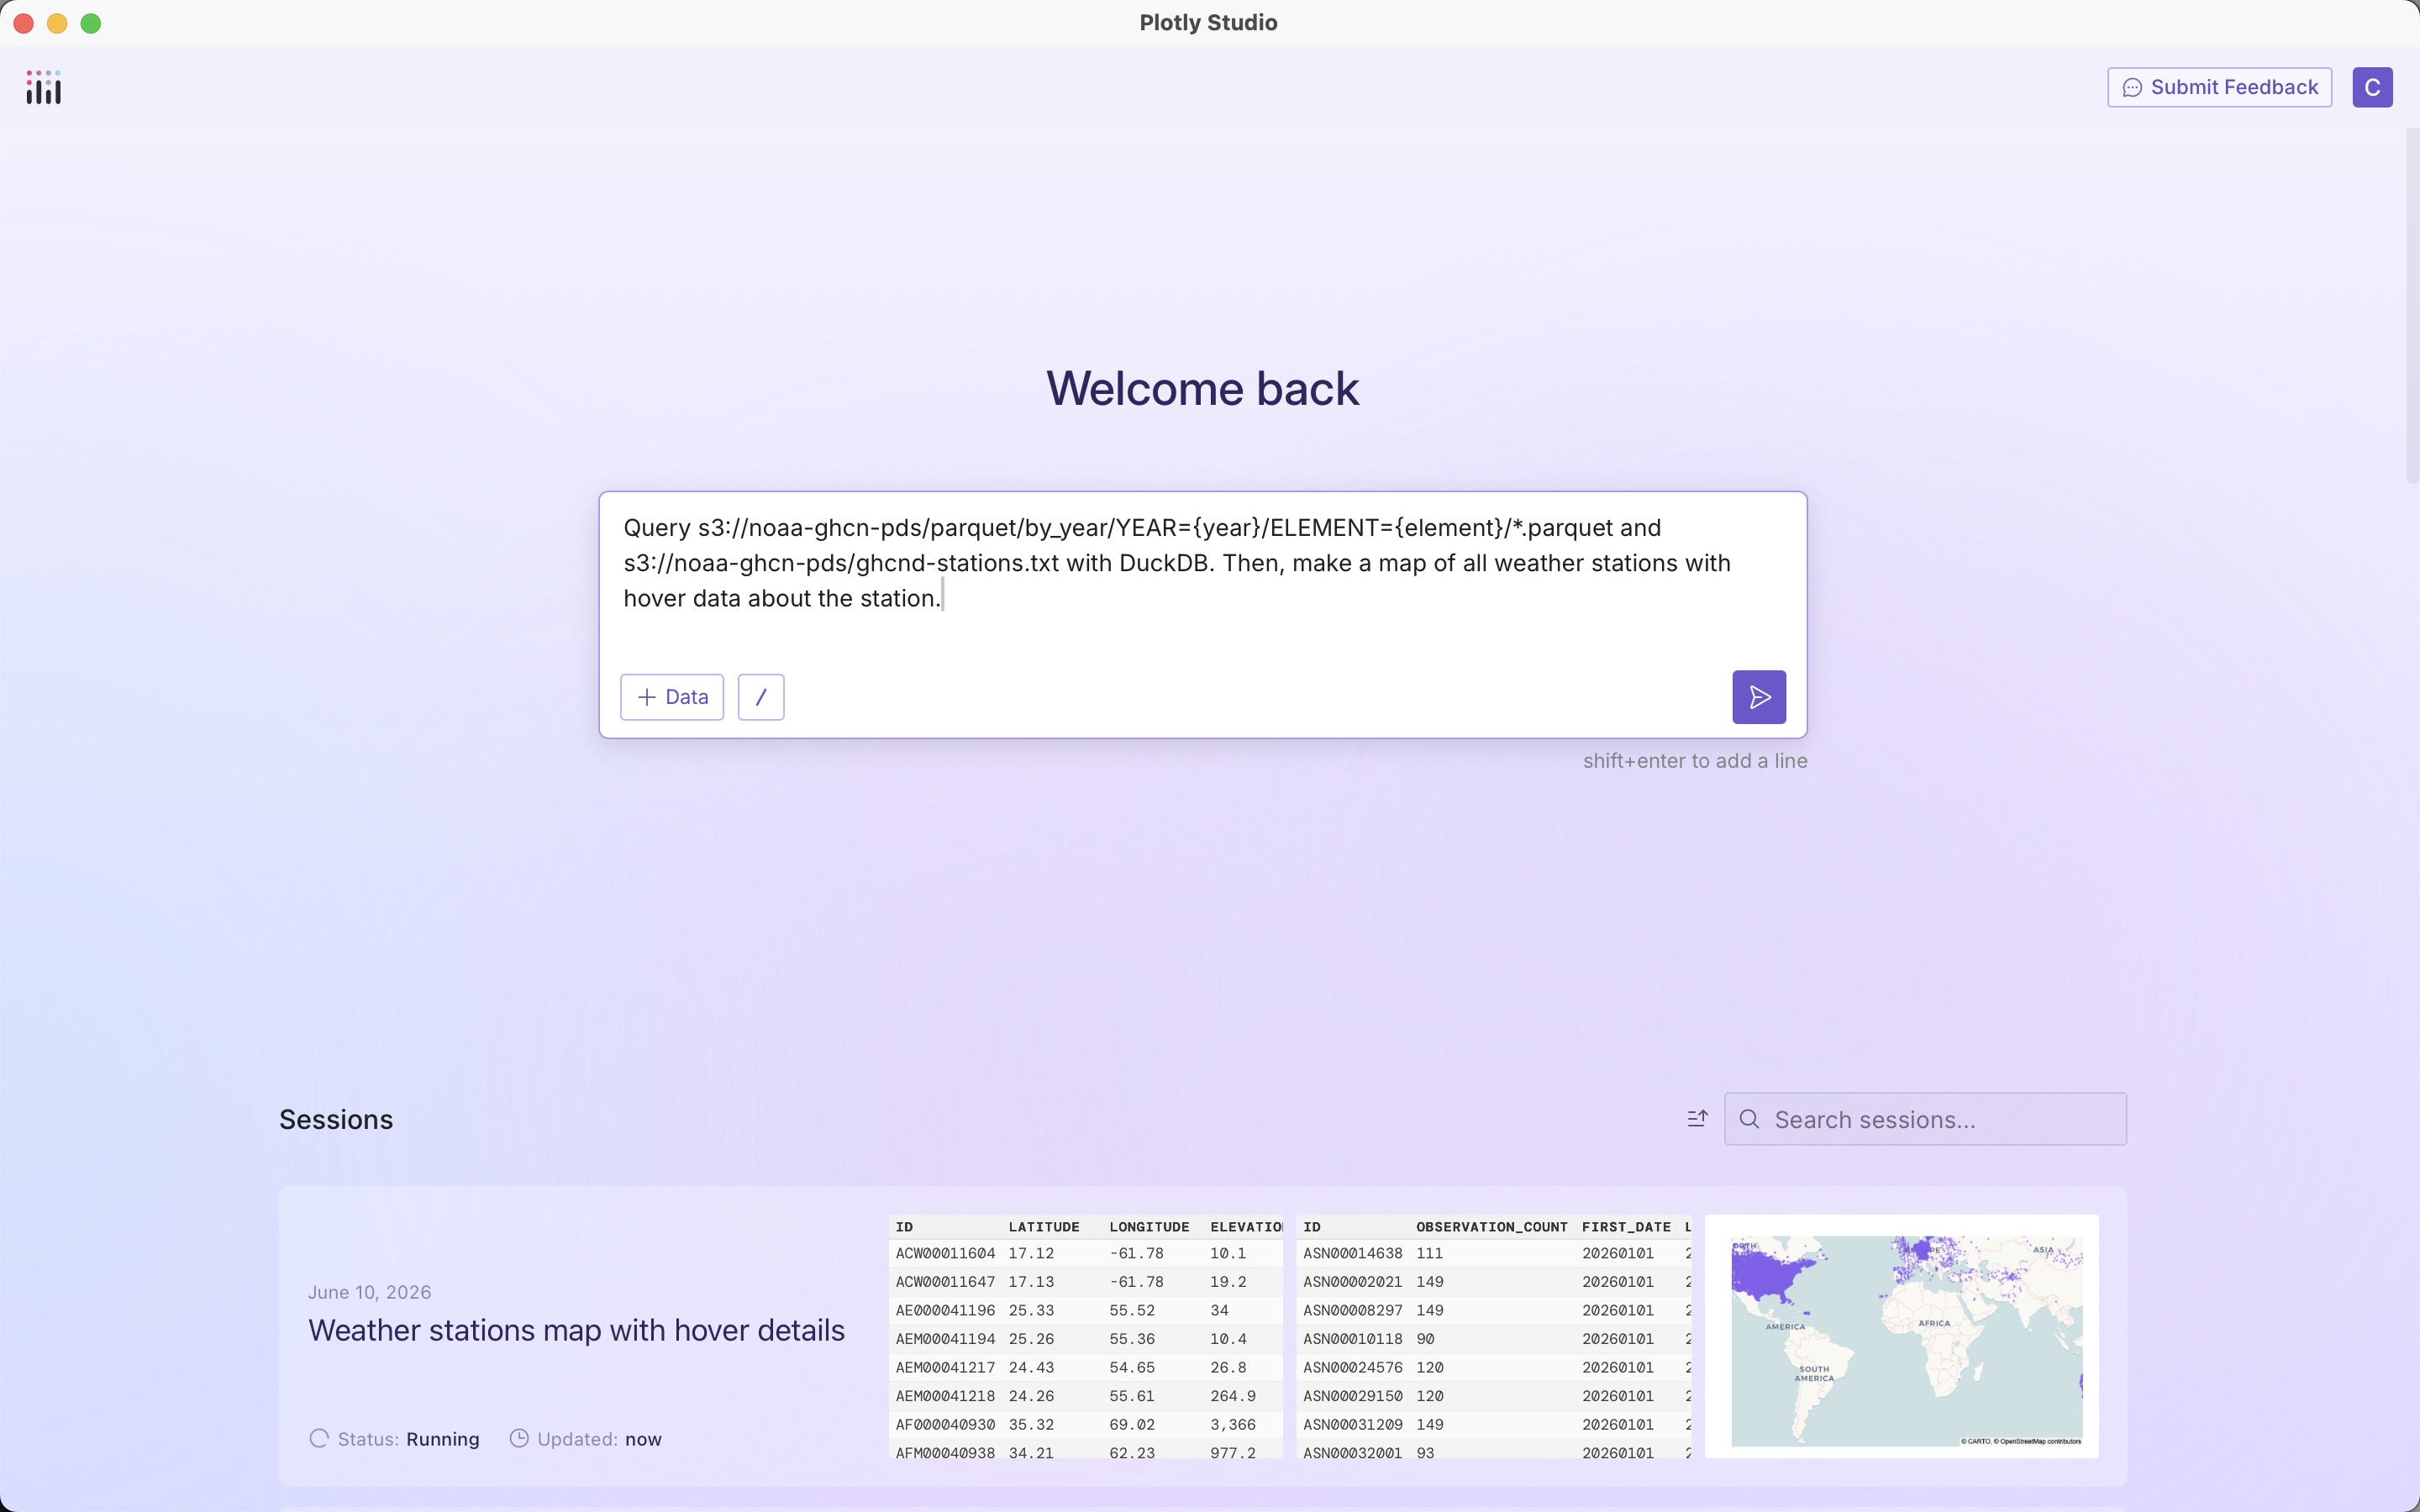Click the 'Sessions' section heading
Viewport: 2420px width, 1512px height.
(x=336, y=1119)
